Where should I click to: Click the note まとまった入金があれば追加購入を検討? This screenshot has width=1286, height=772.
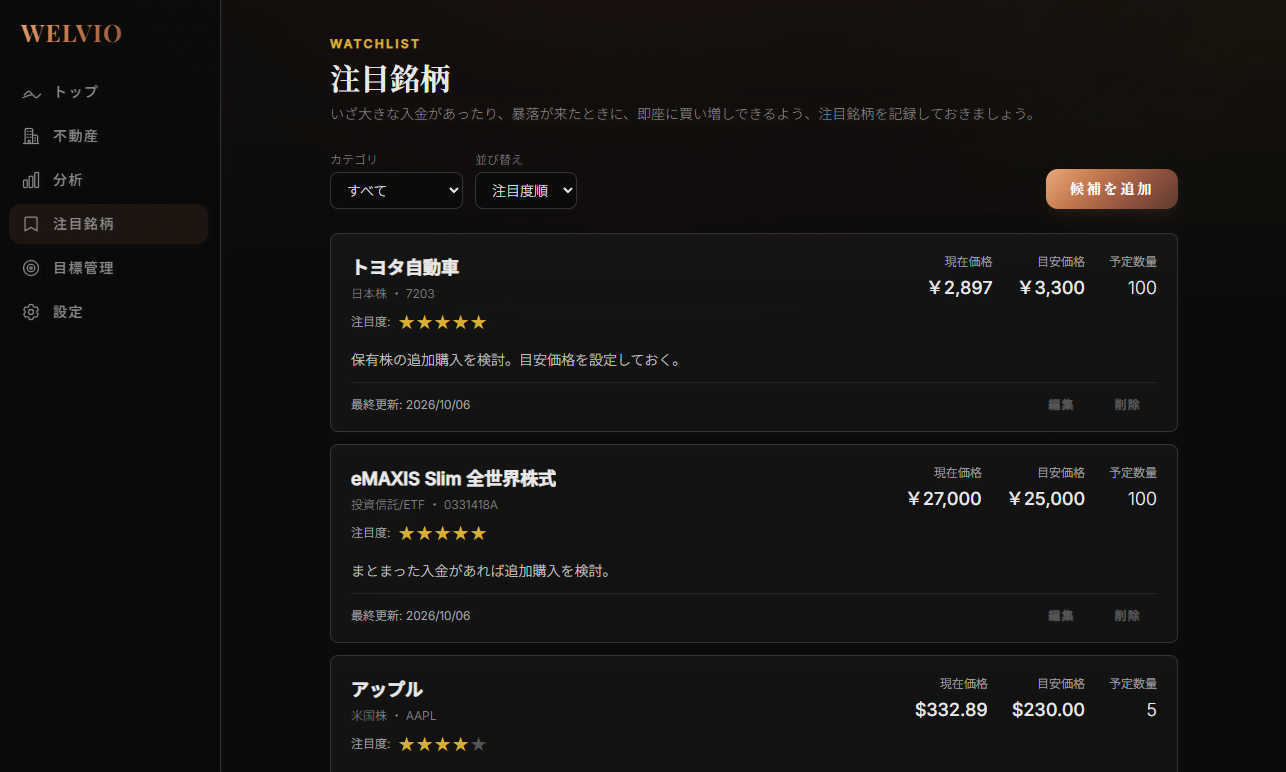point(481,572)
